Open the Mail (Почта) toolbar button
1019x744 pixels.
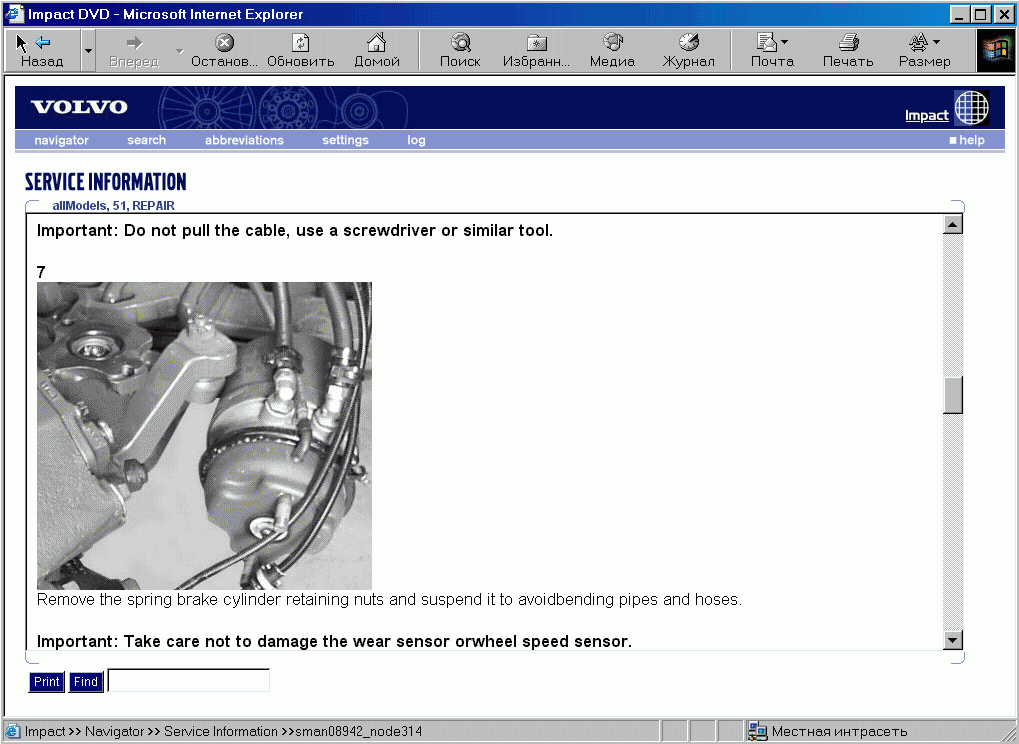point(772,51)
